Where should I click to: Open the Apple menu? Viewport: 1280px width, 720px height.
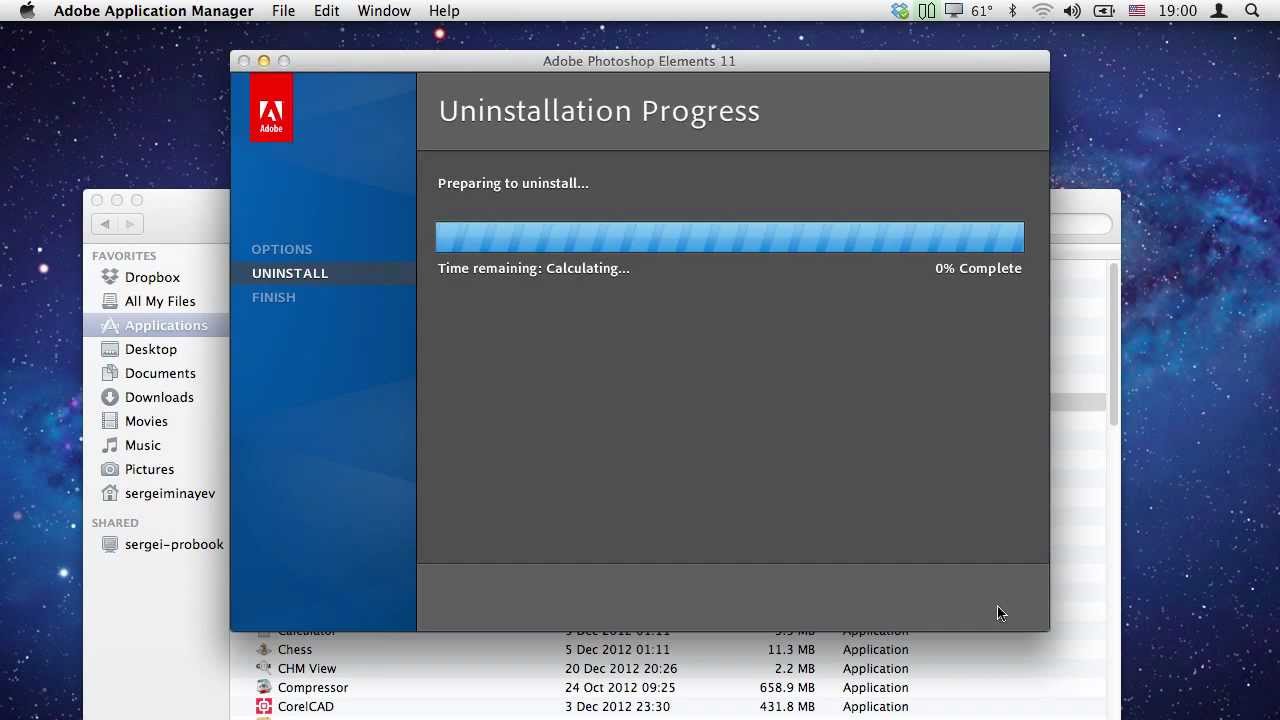[x=27, y=11]
